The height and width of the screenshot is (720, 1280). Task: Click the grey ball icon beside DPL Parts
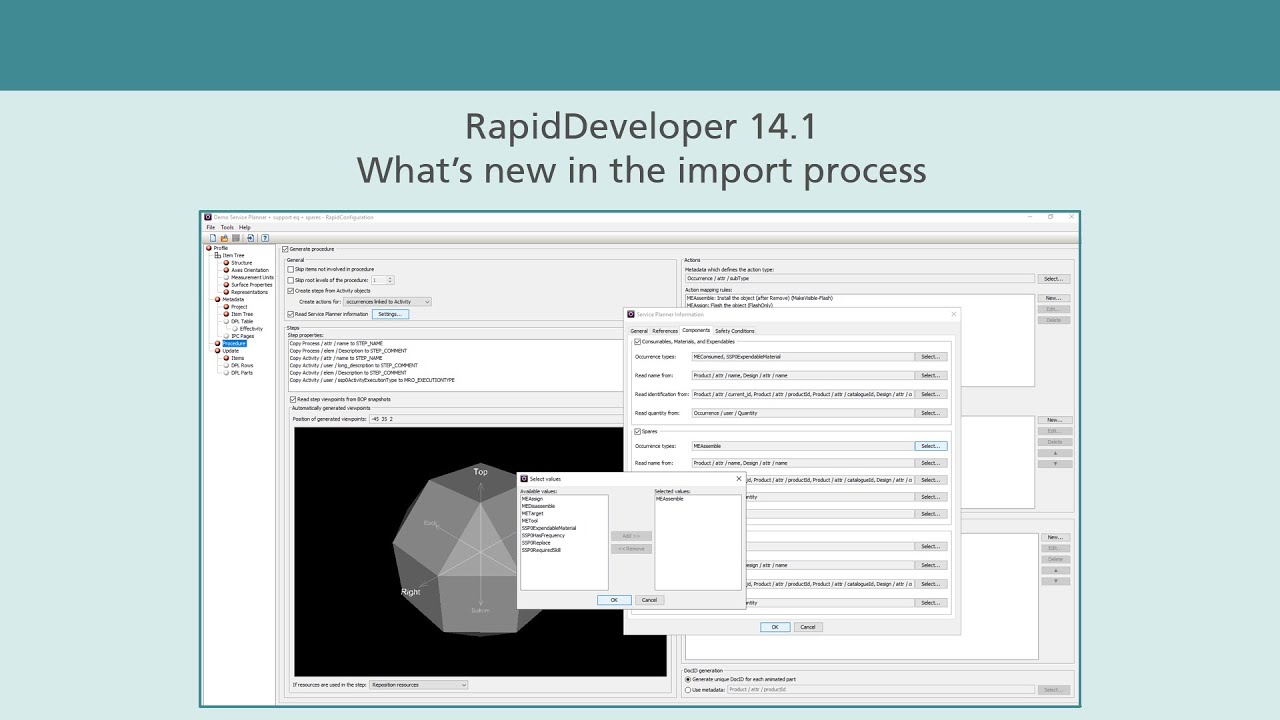(226, 372)
